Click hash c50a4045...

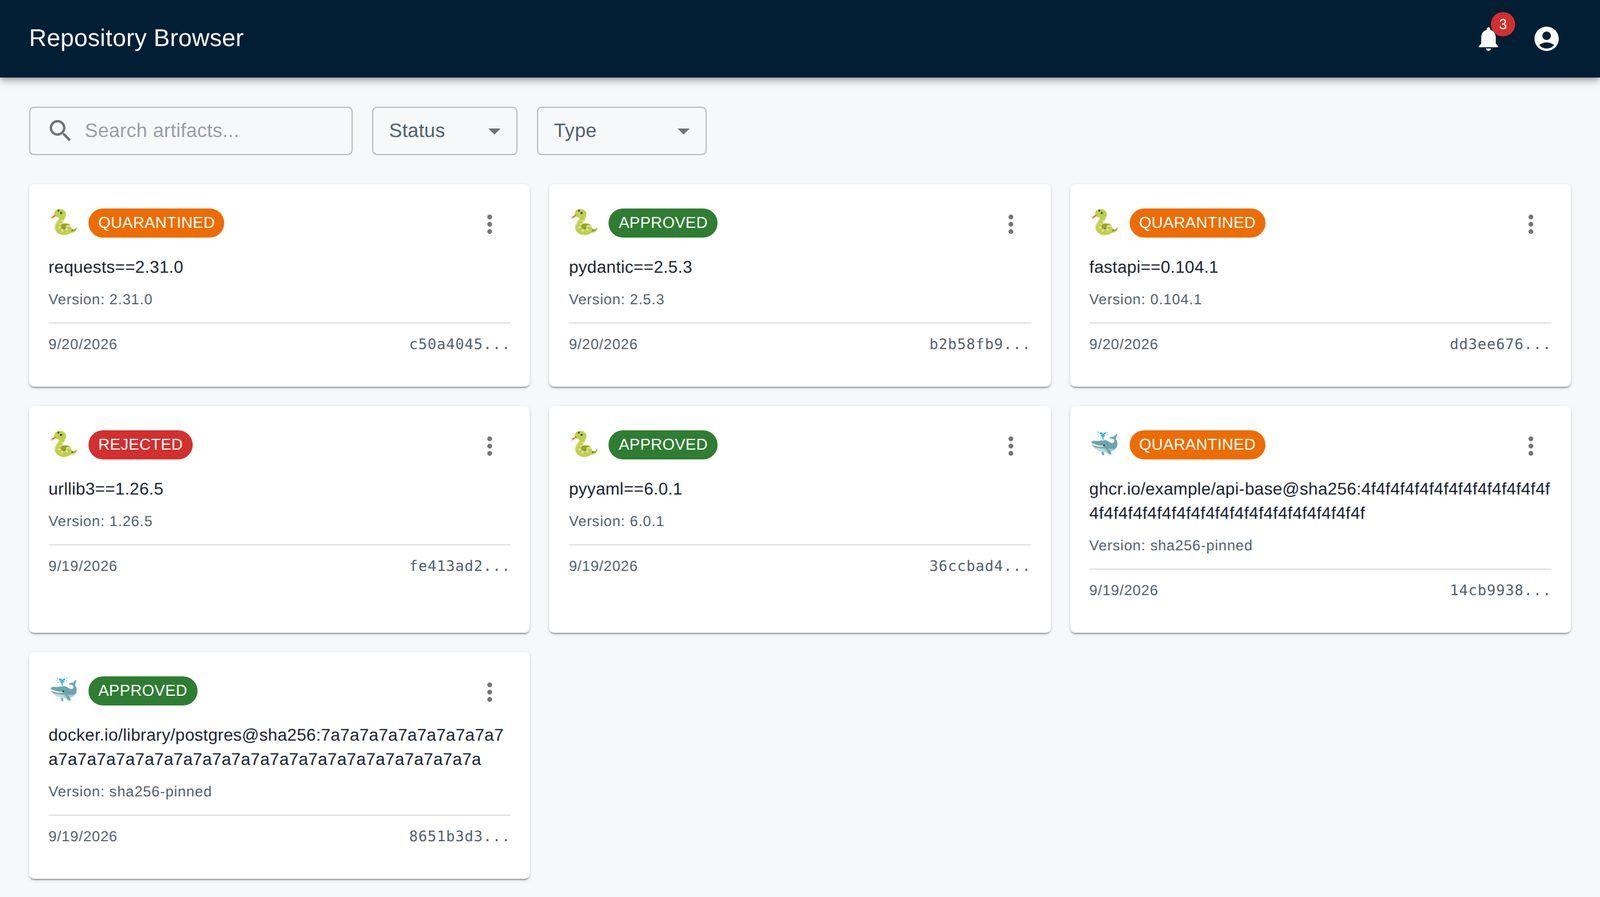pyautogui.click(x=459, y=344)
